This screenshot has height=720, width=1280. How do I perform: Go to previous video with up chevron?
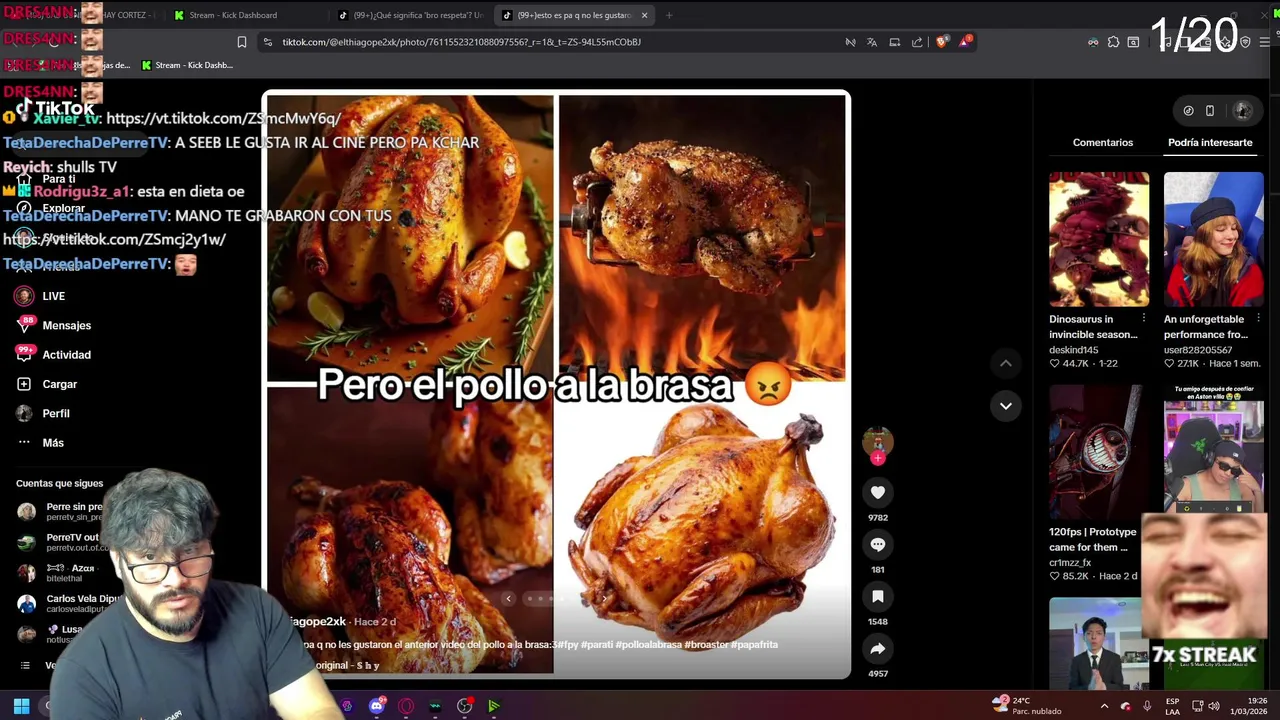pos(1005,363)
